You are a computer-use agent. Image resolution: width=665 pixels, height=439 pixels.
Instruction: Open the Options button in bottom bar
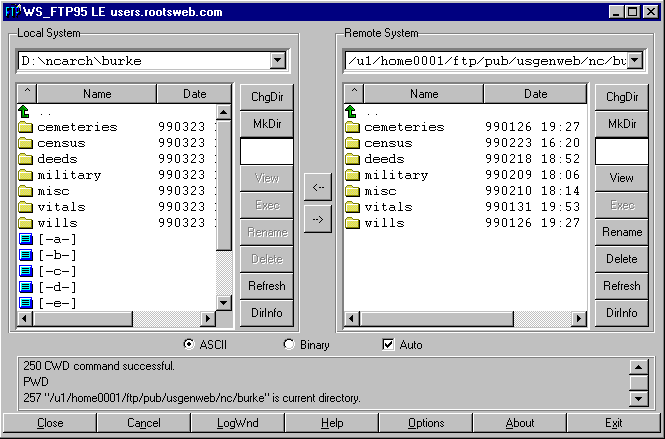click(426, 423)
